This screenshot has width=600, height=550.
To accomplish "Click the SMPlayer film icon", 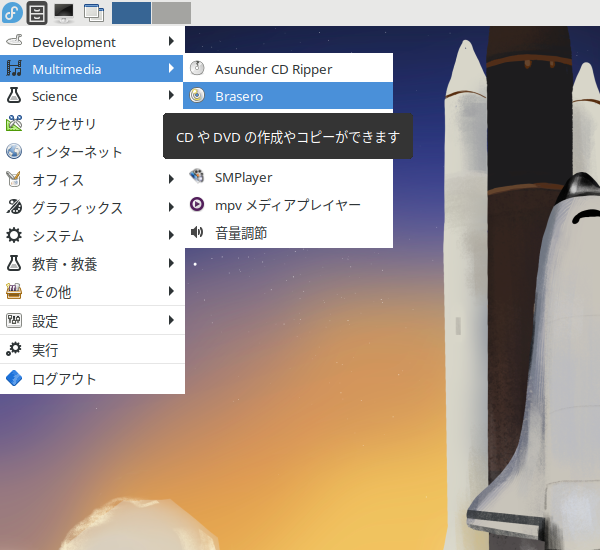I will 197,176.
